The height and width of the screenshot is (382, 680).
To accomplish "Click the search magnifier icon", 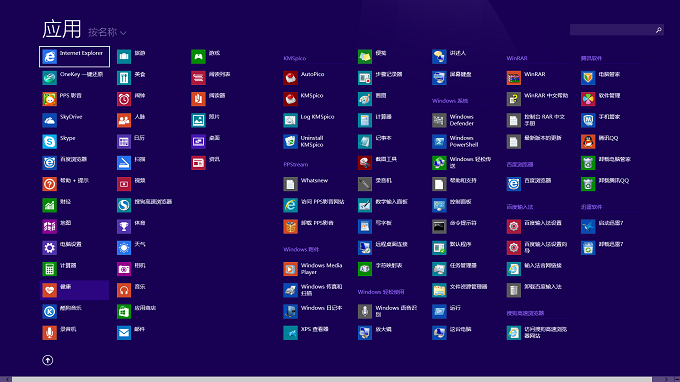I will [658, 30].
